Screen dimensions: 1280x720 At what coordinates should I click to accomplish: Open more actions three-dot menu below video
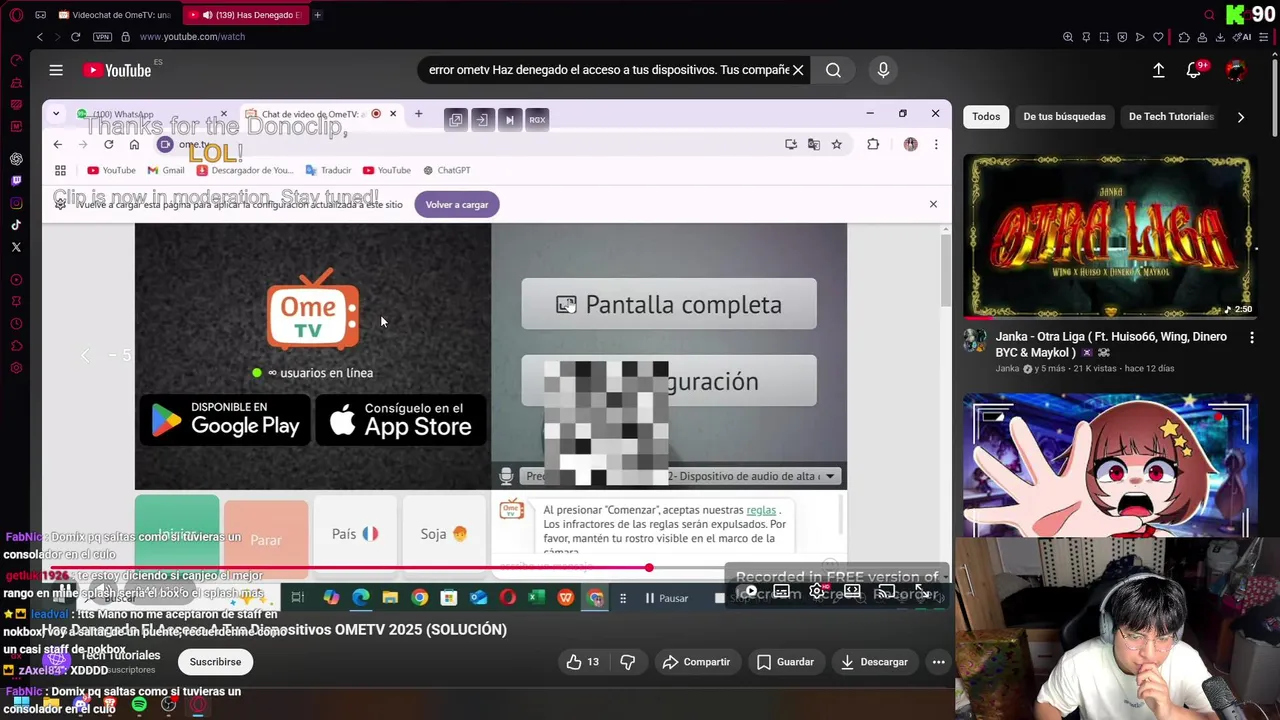(x=938, y=662)
